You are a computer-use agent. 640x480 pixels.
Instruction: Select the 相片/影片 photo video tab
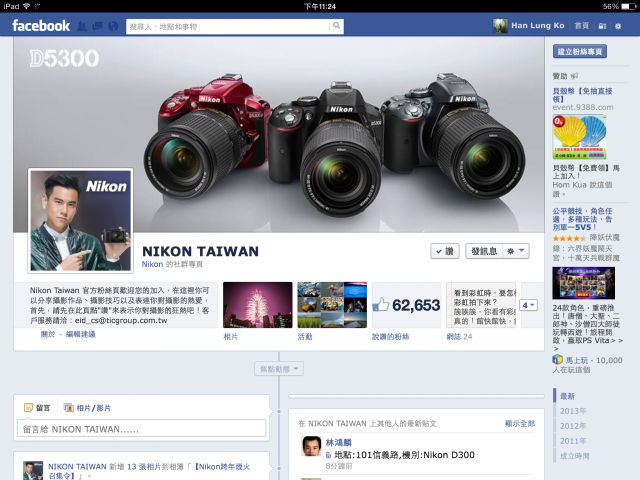click(x=87, y=408)
